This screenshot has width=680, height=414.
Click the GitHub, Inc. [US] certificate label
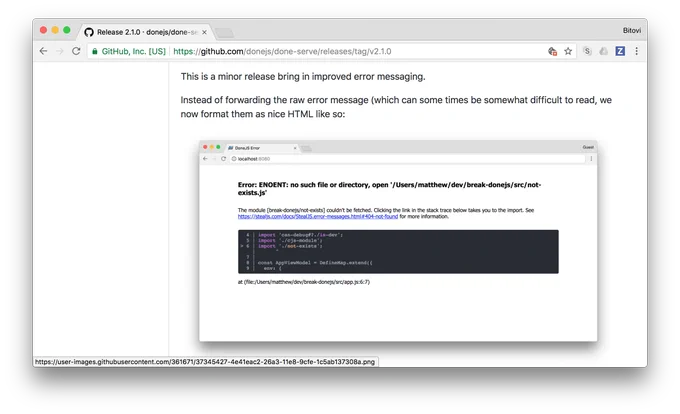[x=134, y=51]
